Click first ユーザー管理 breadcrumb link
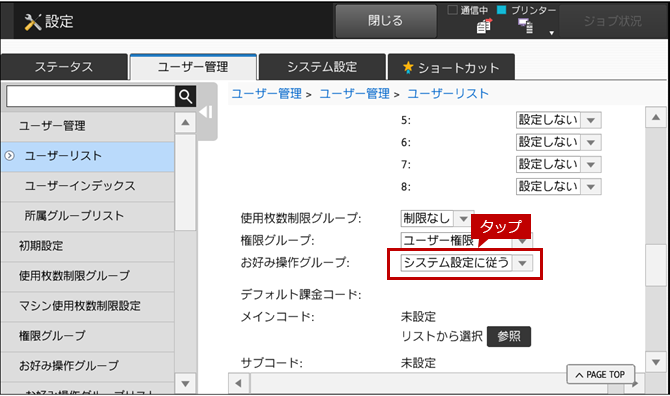 coord(267,94)
